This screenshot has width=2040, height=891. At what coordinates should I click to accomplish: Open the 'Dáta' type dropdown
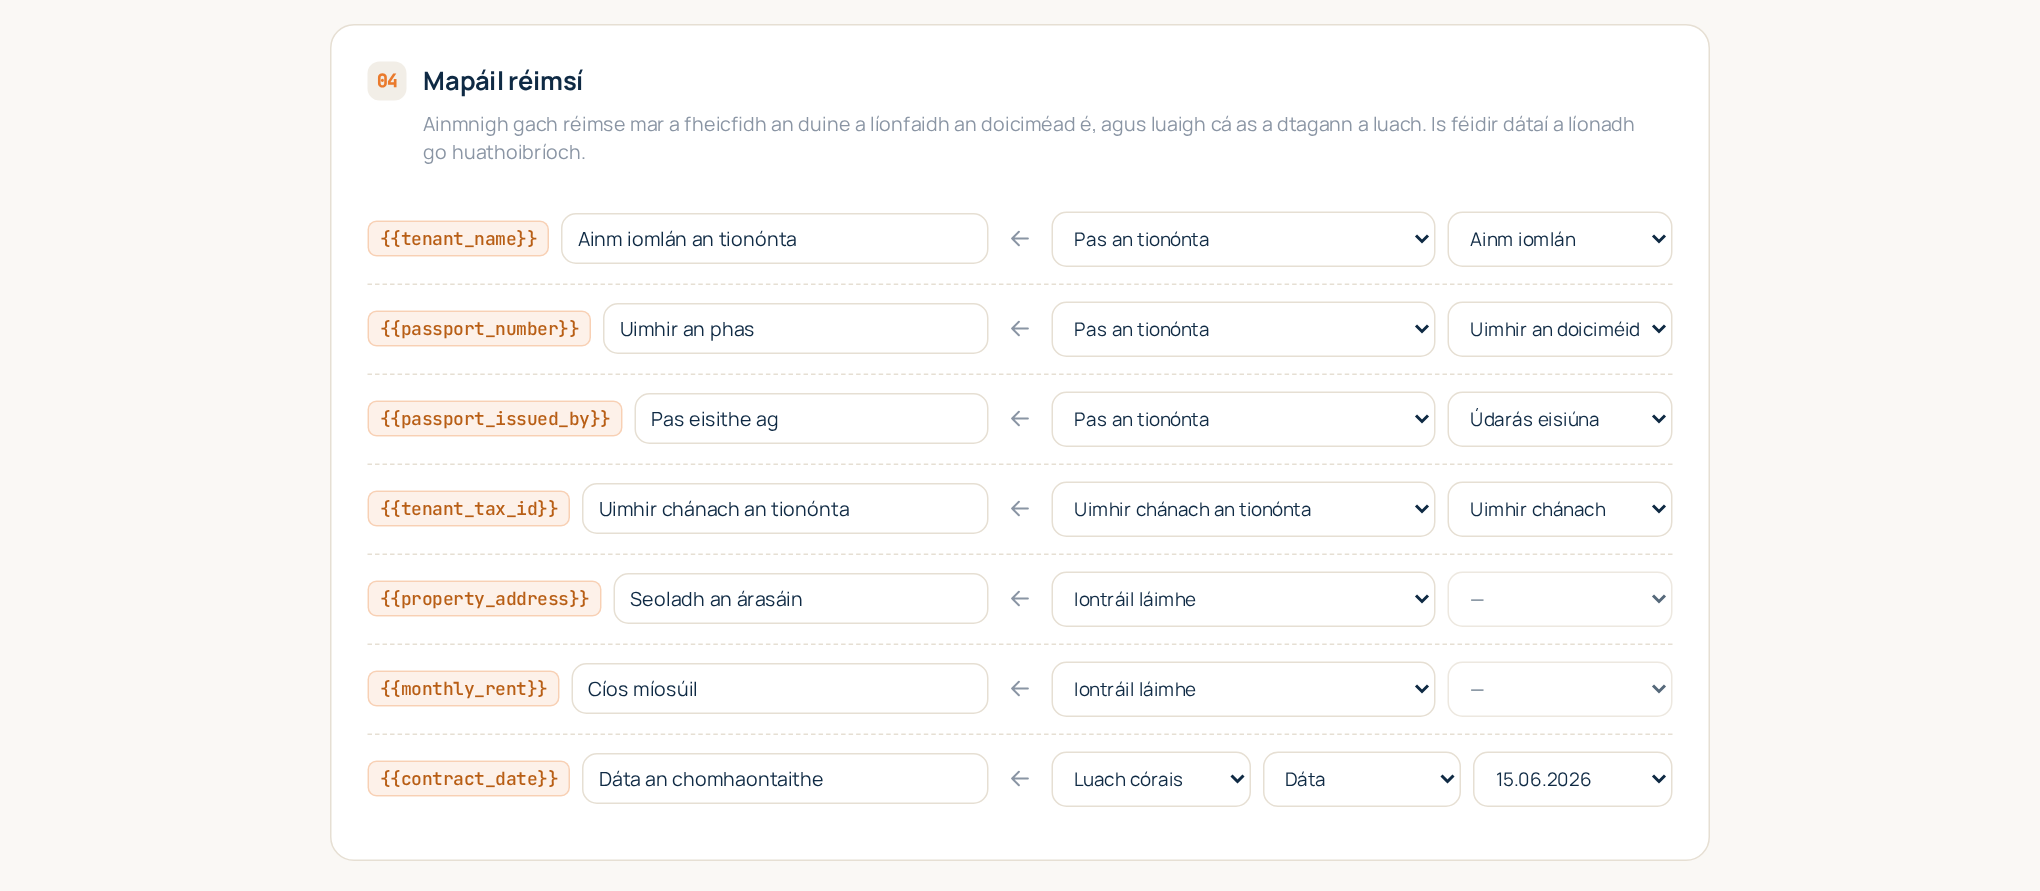pos(1362,779)
